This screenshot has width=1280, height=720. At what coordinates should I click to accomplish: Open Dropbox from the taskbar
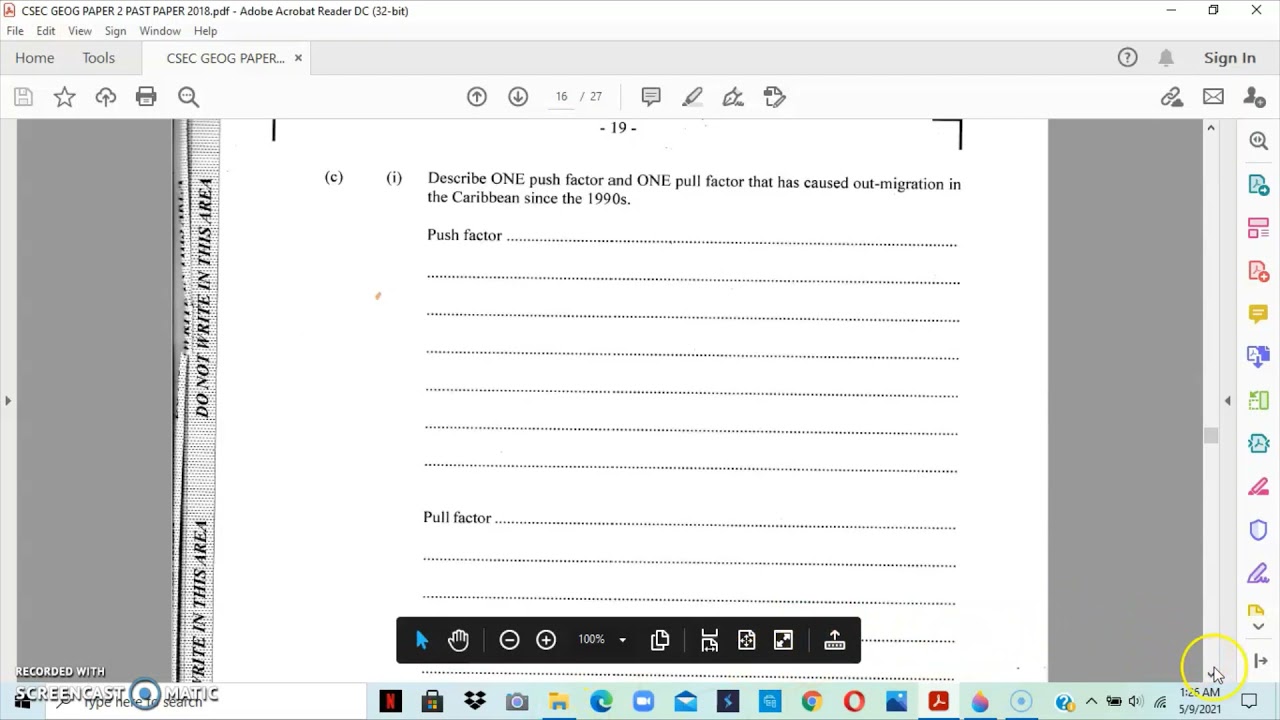click(x=475, y=701)
